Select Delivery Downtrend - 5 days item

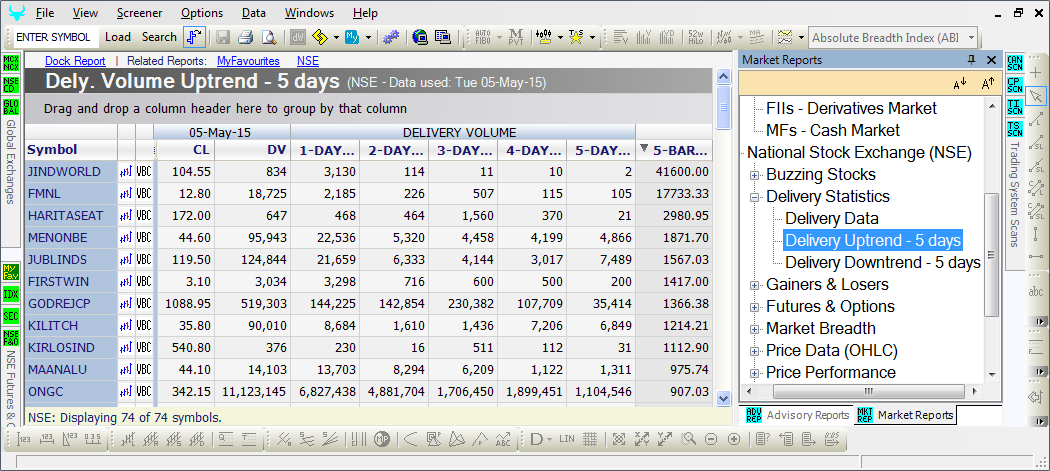pos(883,263)
